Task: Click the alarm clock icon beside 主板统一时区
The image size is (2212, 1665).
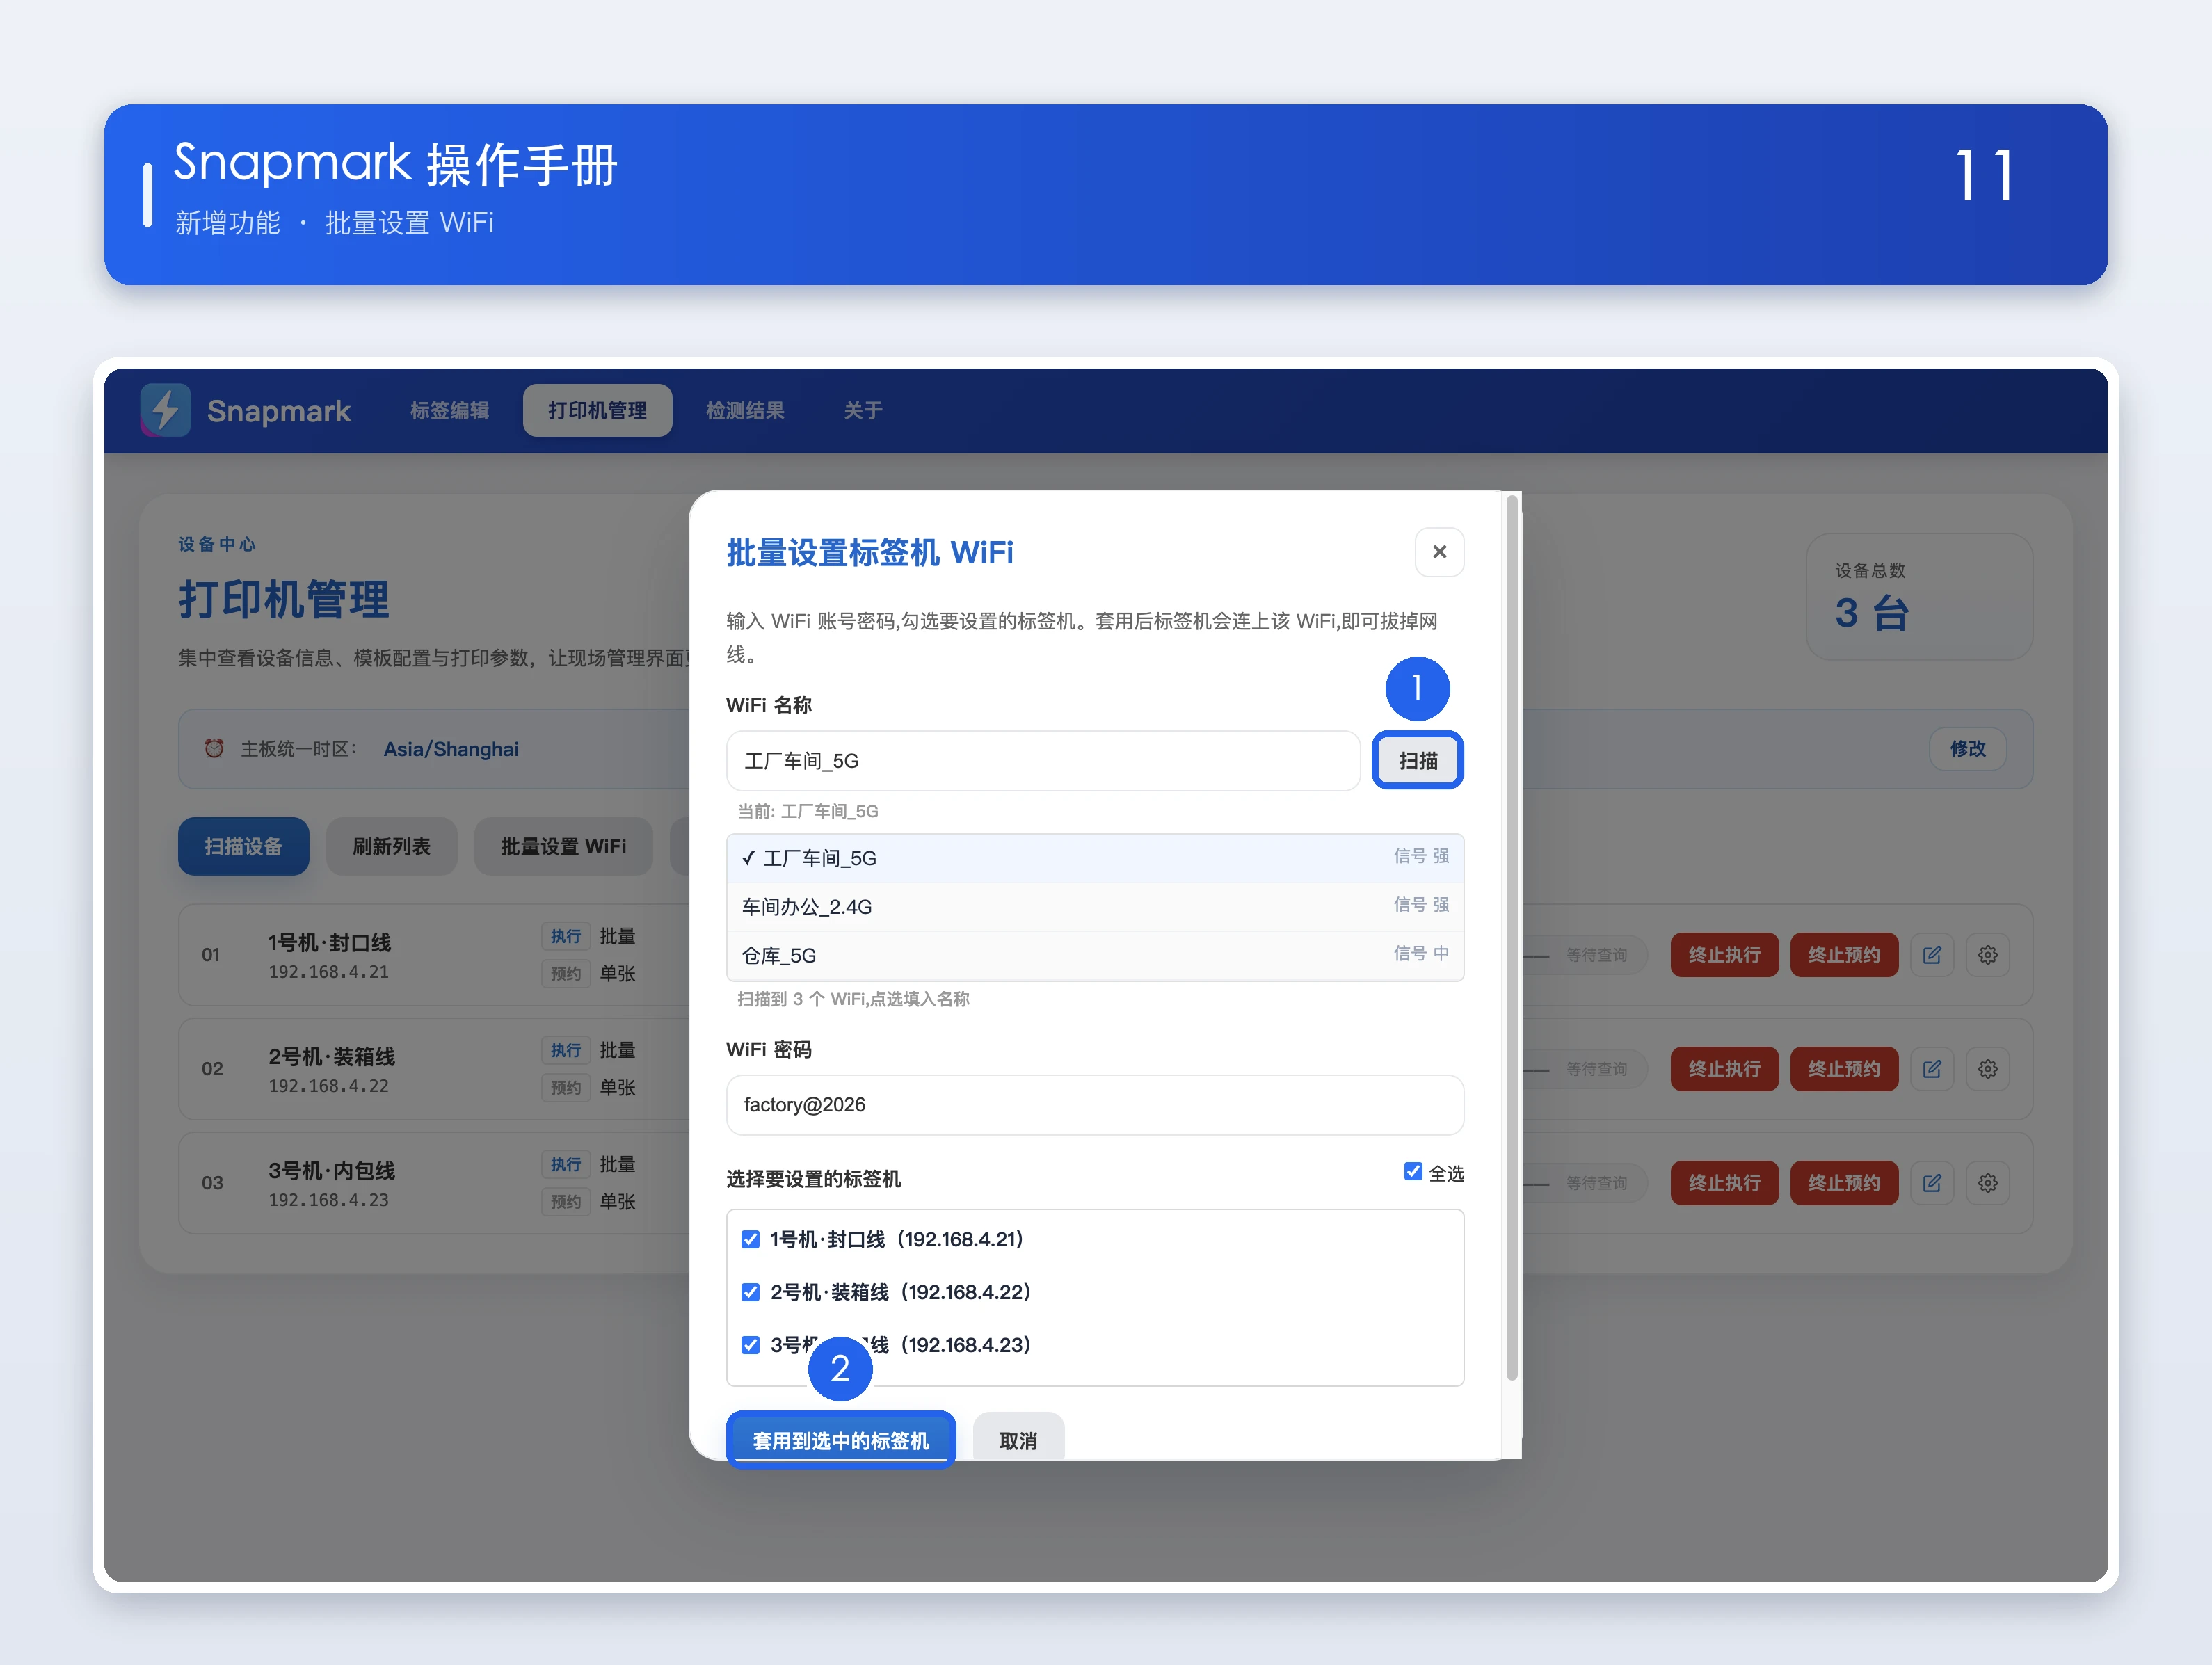Action: pyautogui.click(x=214, y=749)
